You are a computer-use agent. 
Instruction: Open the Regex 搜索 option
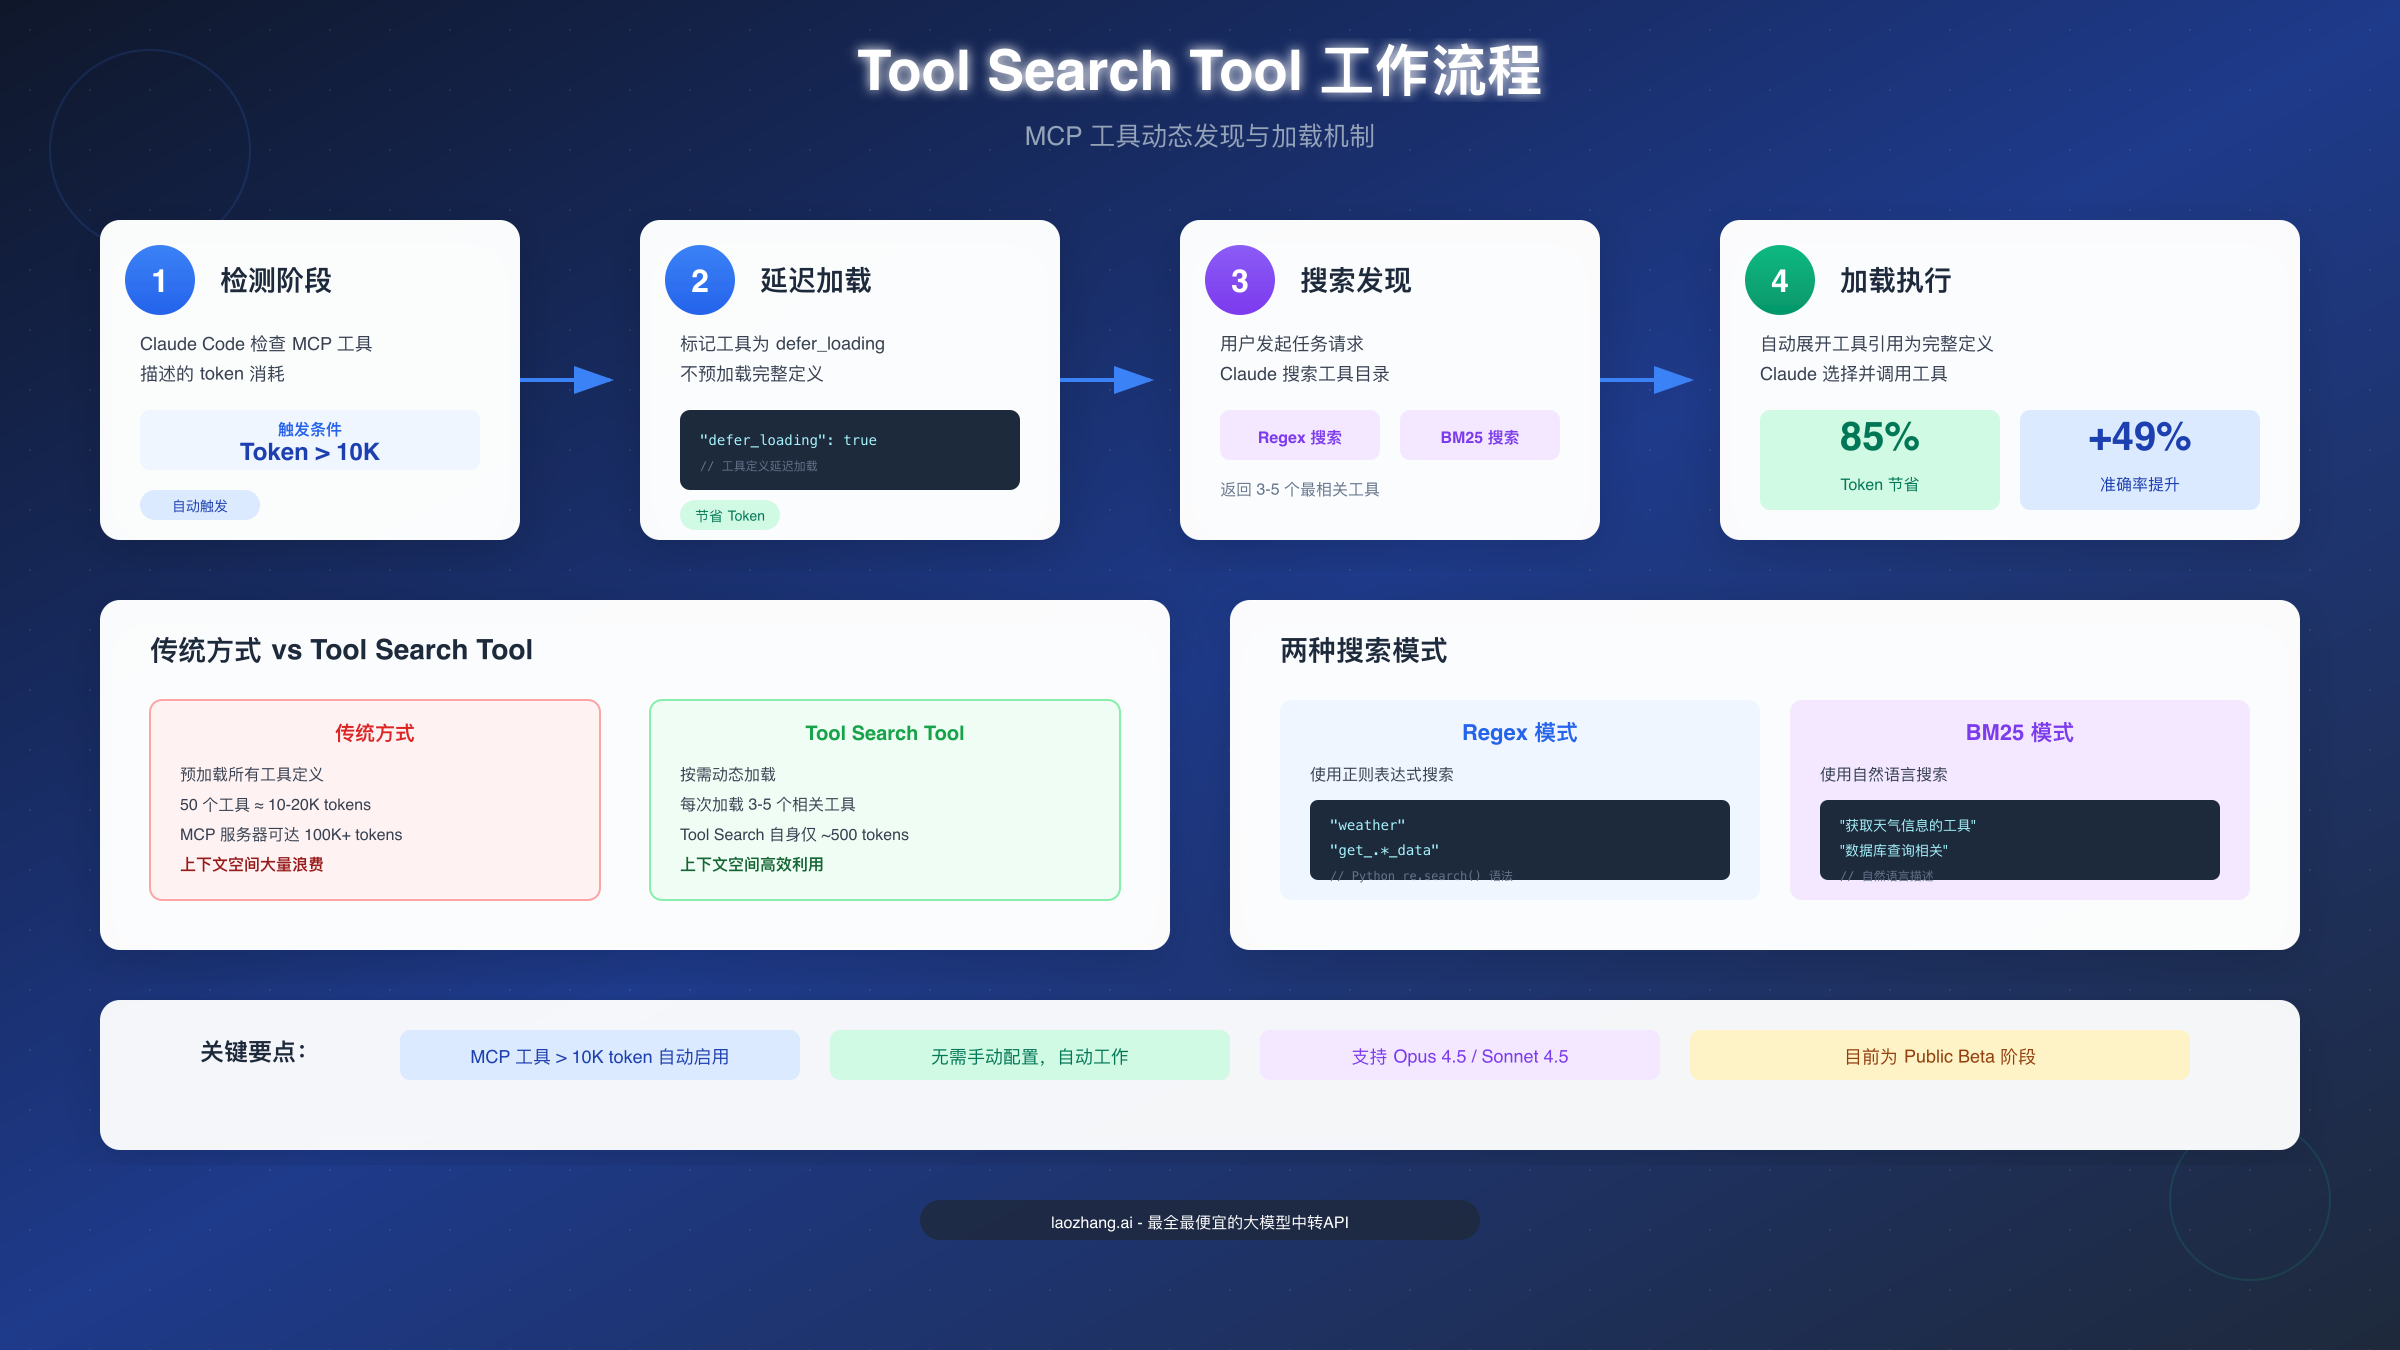coord(1299,436)
